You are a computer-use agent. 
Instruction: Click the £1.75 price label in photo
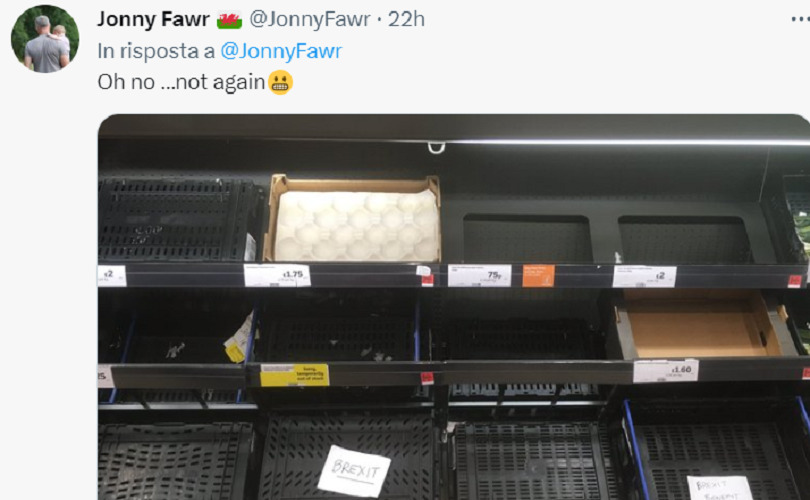coord(277,275)
